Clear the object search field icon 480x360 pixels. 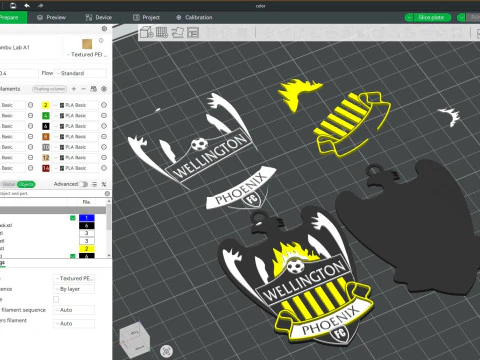pos(107,193)
